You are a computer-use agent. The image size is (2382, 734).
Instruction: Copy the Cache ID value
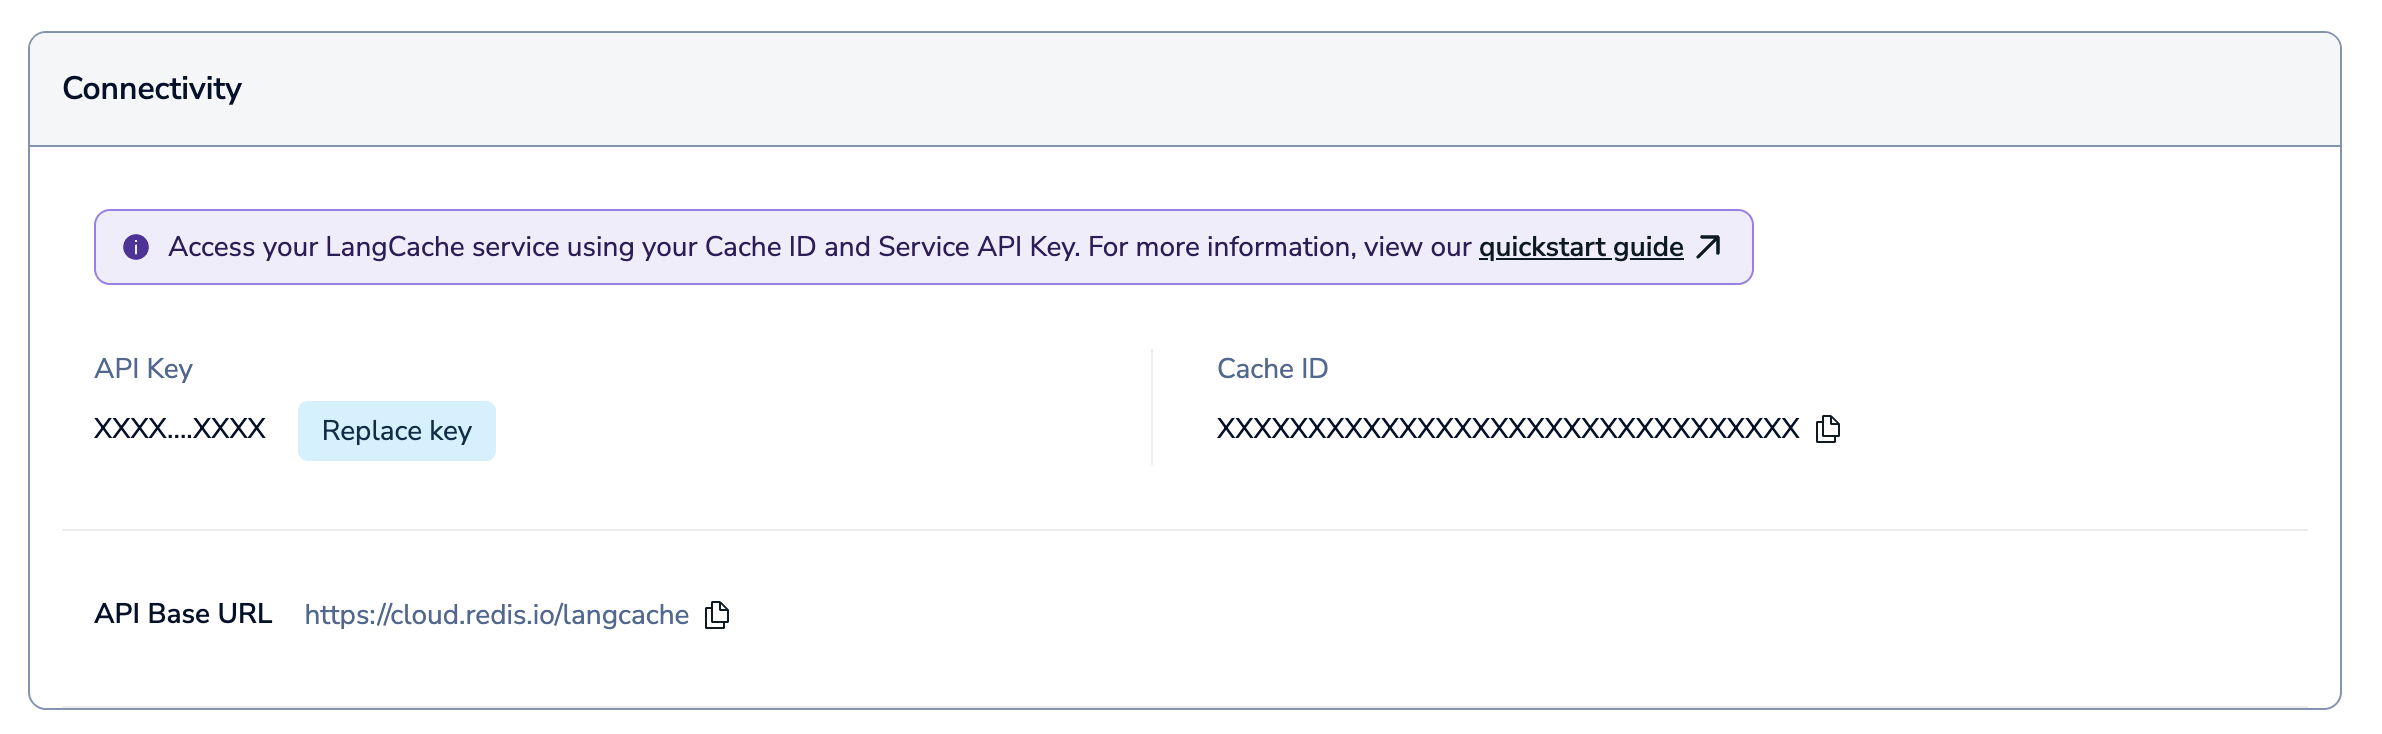(x=1827, y=429)
